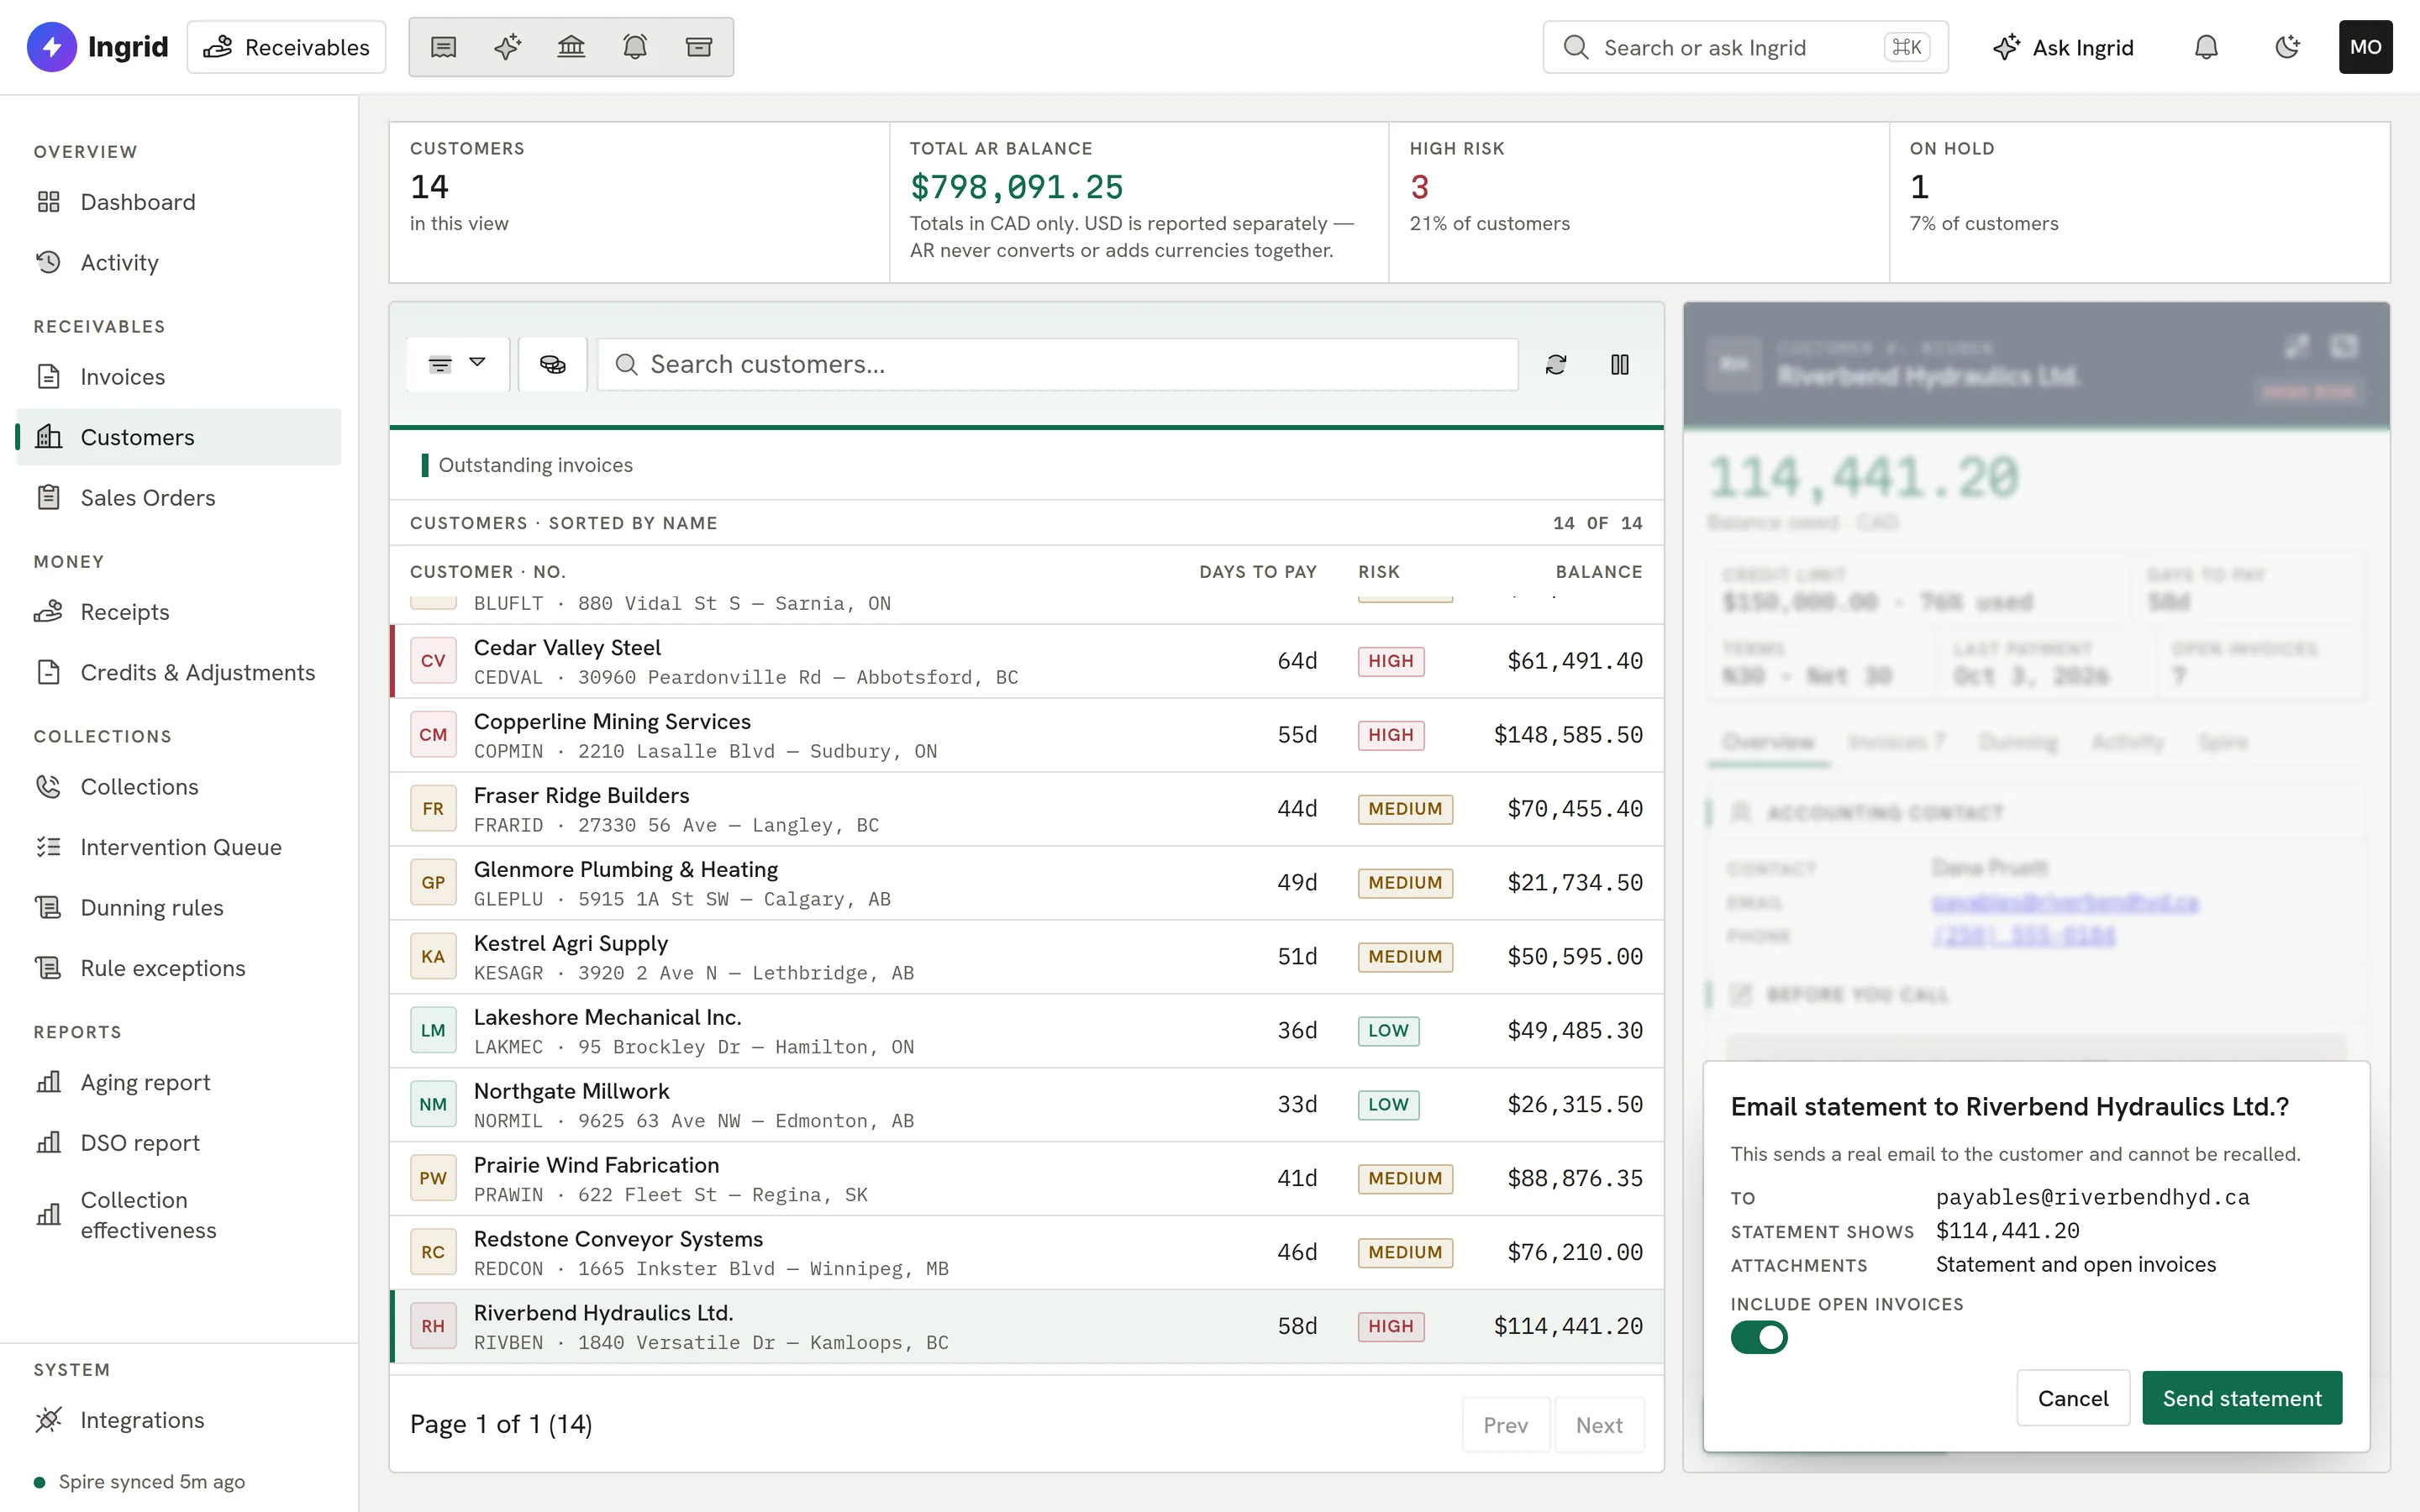Open the messages icon in toolbar
The image size is (2420, 1512).
click(x=443, y=47)
